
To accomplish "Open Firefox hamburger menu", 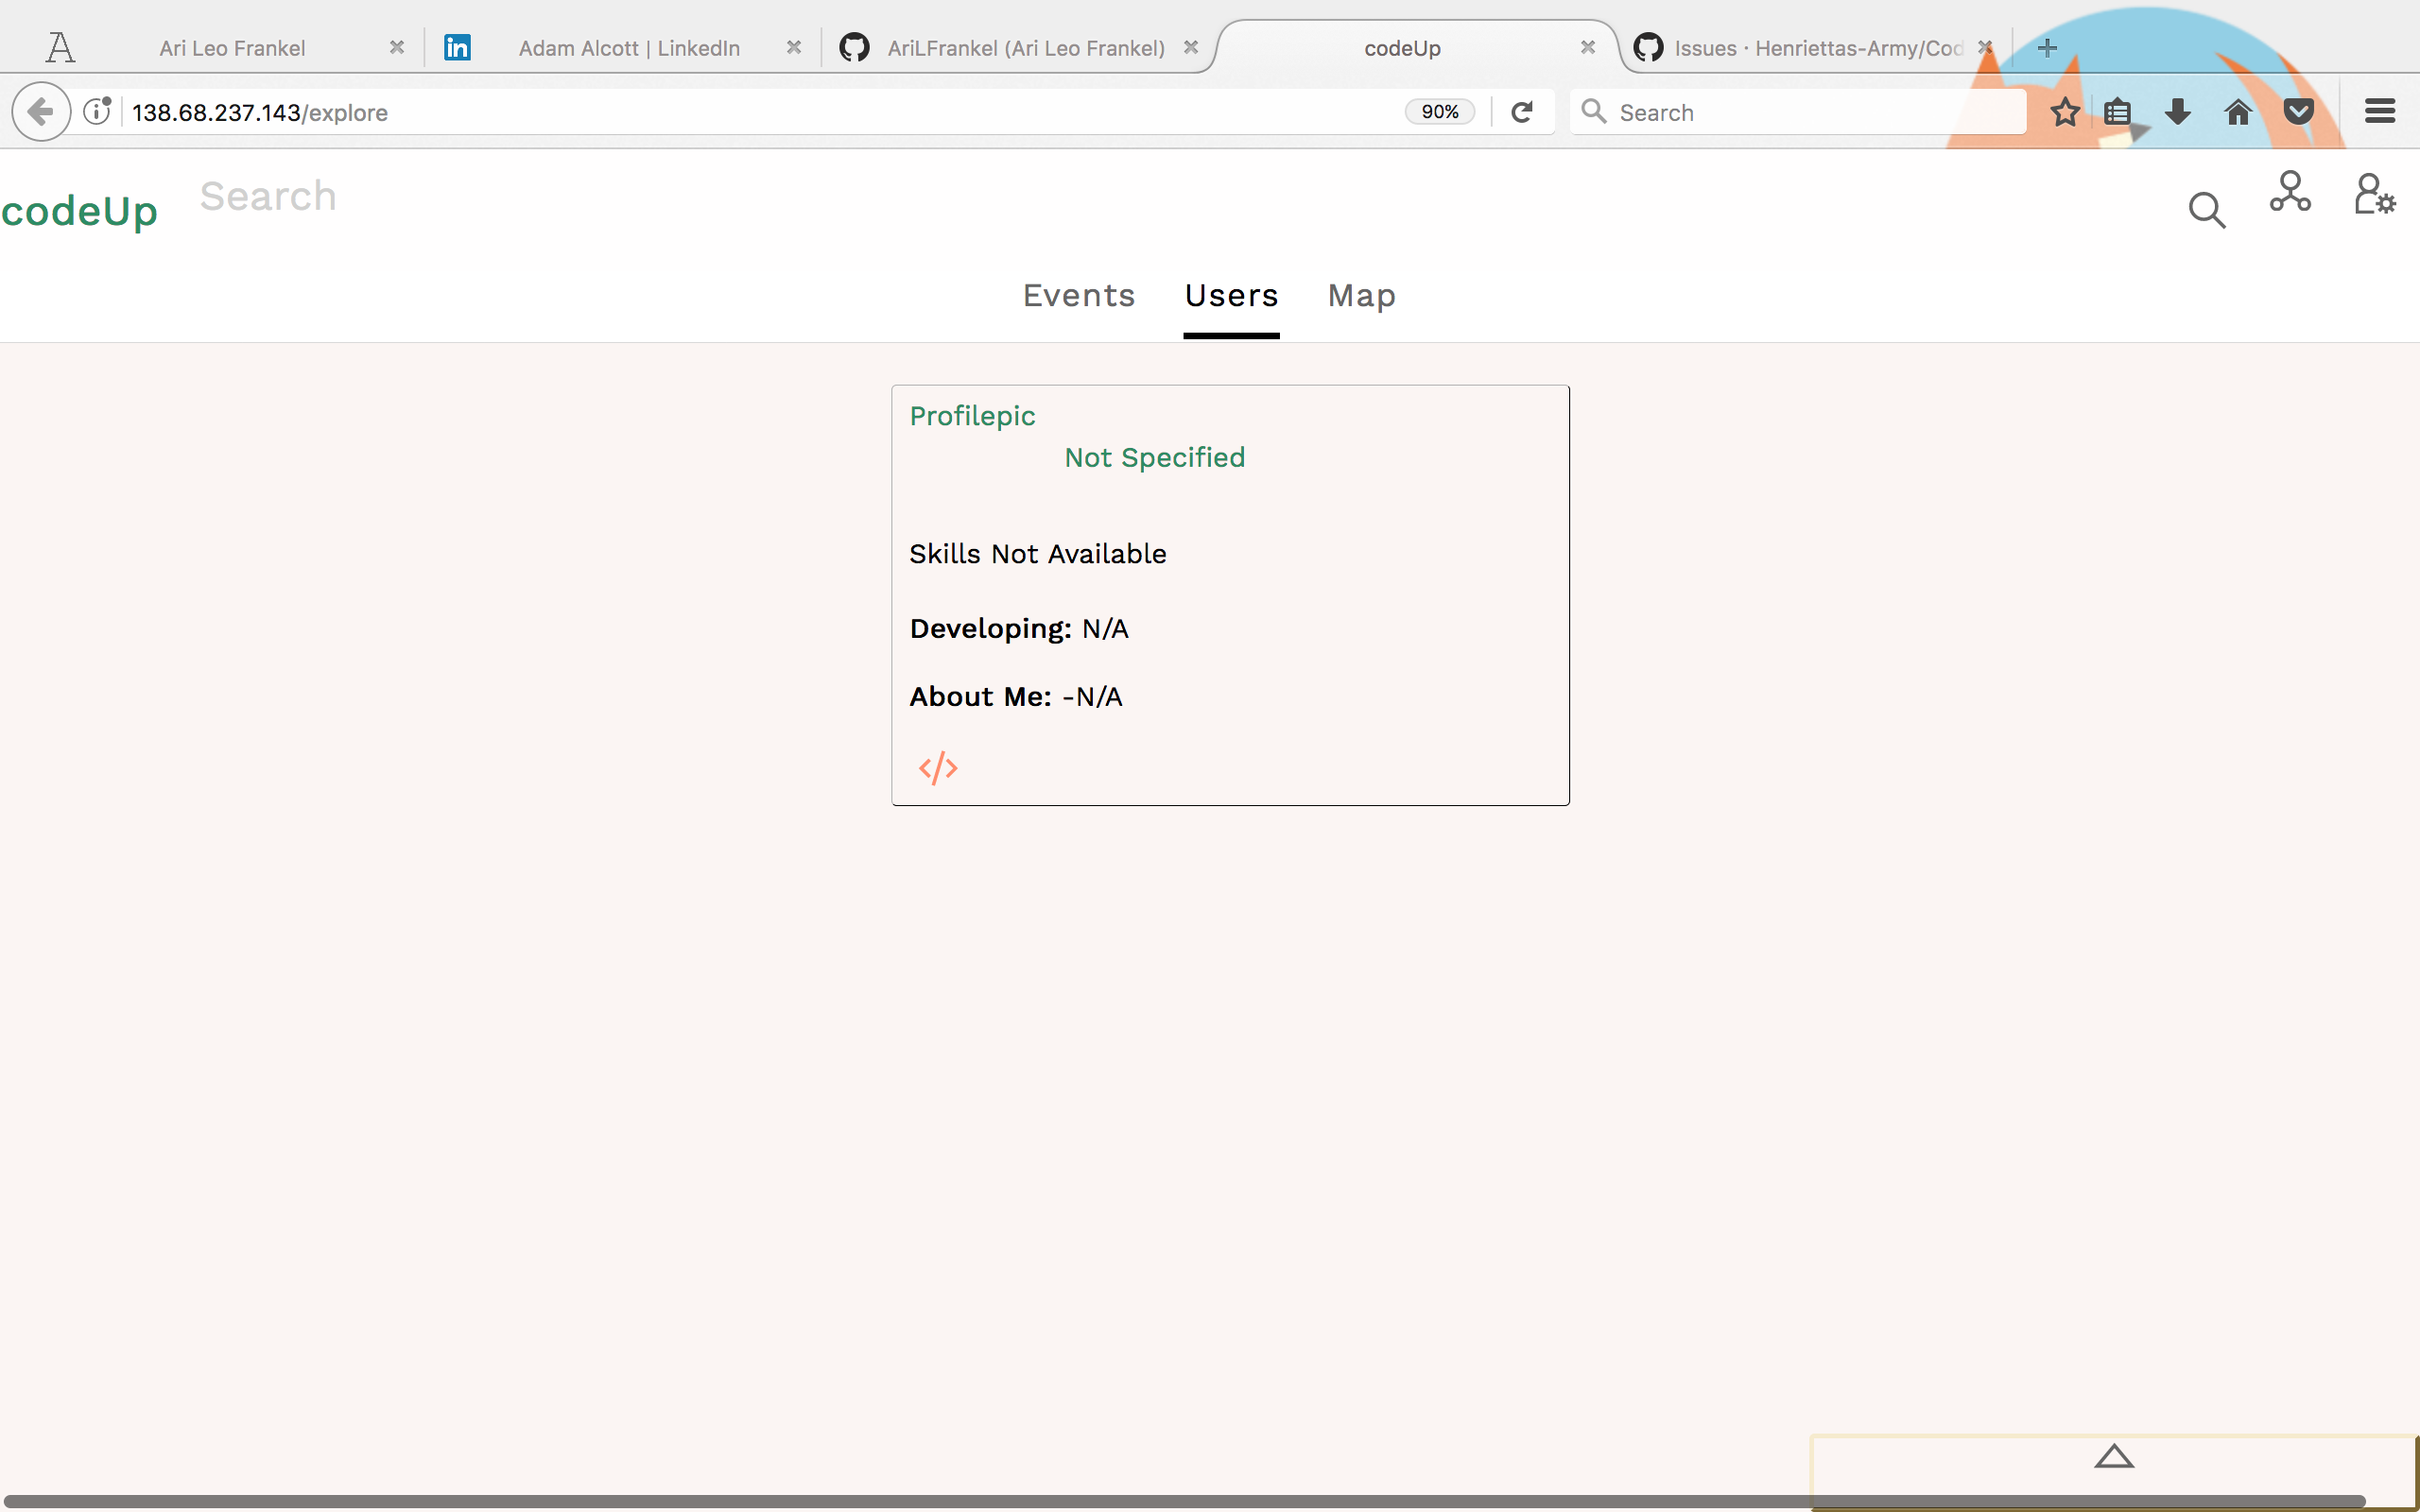I will tap(2380, 112).
